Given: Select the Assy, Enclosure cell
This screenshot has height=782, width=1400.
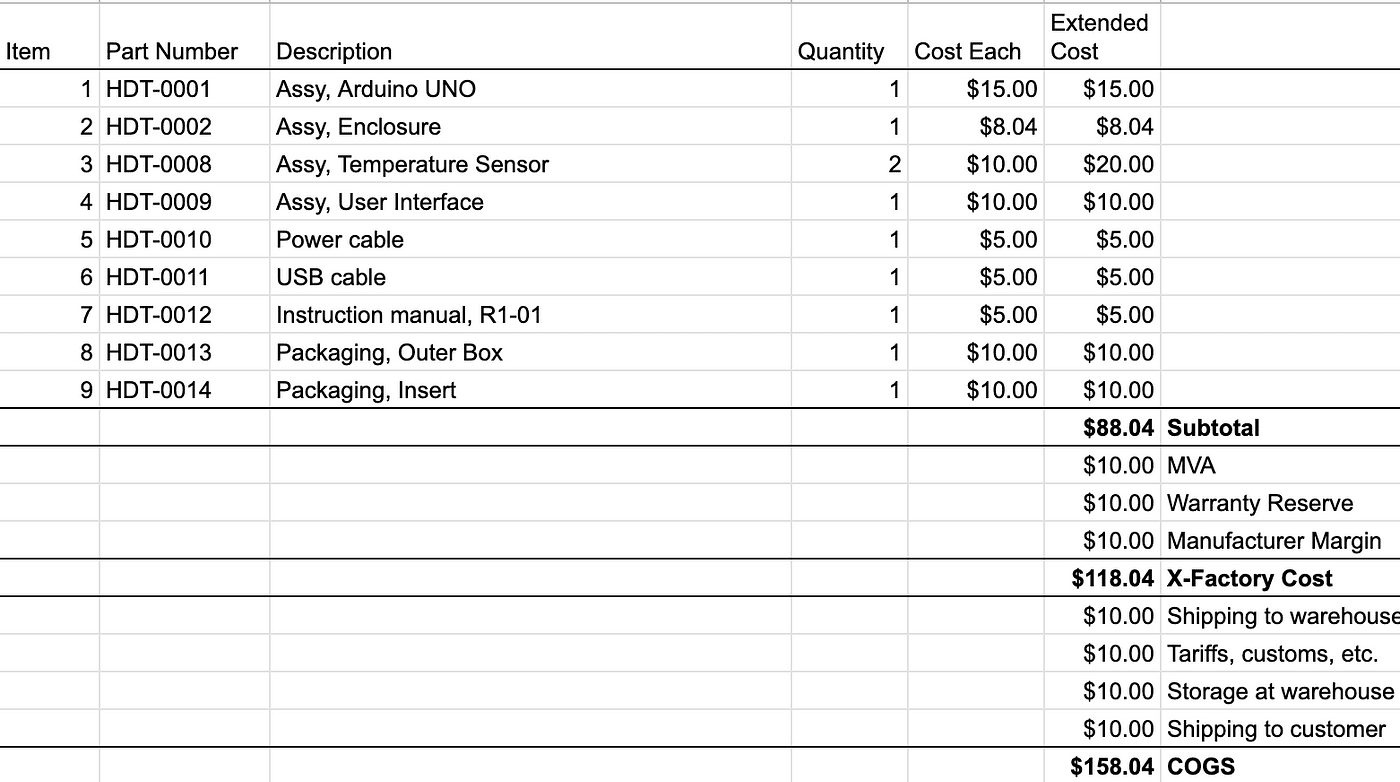Looking at the screenshot, I should pyautogui.click(x=358, y=127).
